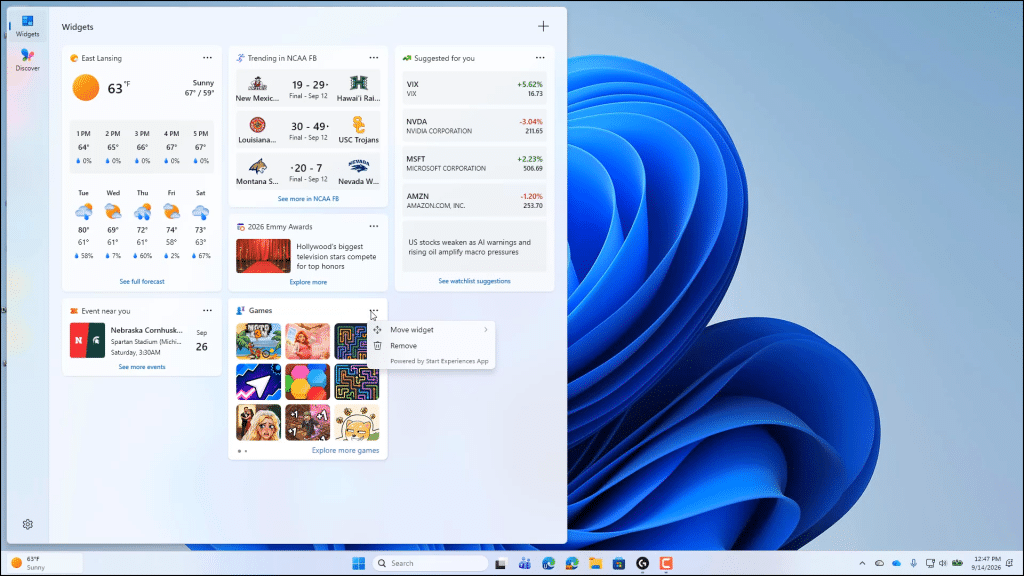The width and height of the screenshot is (1024, 576).
Task: Launch the arrow stock-chart game tile
Action: 259,382
